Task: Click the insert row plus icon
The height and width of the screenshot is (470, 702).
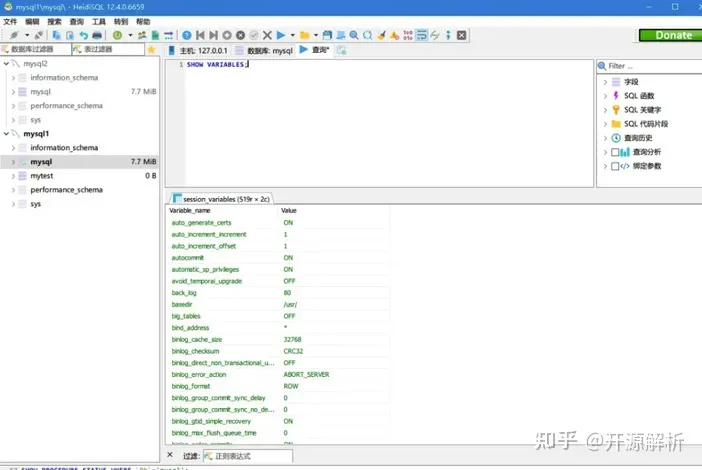Action: tap(227, 35)
